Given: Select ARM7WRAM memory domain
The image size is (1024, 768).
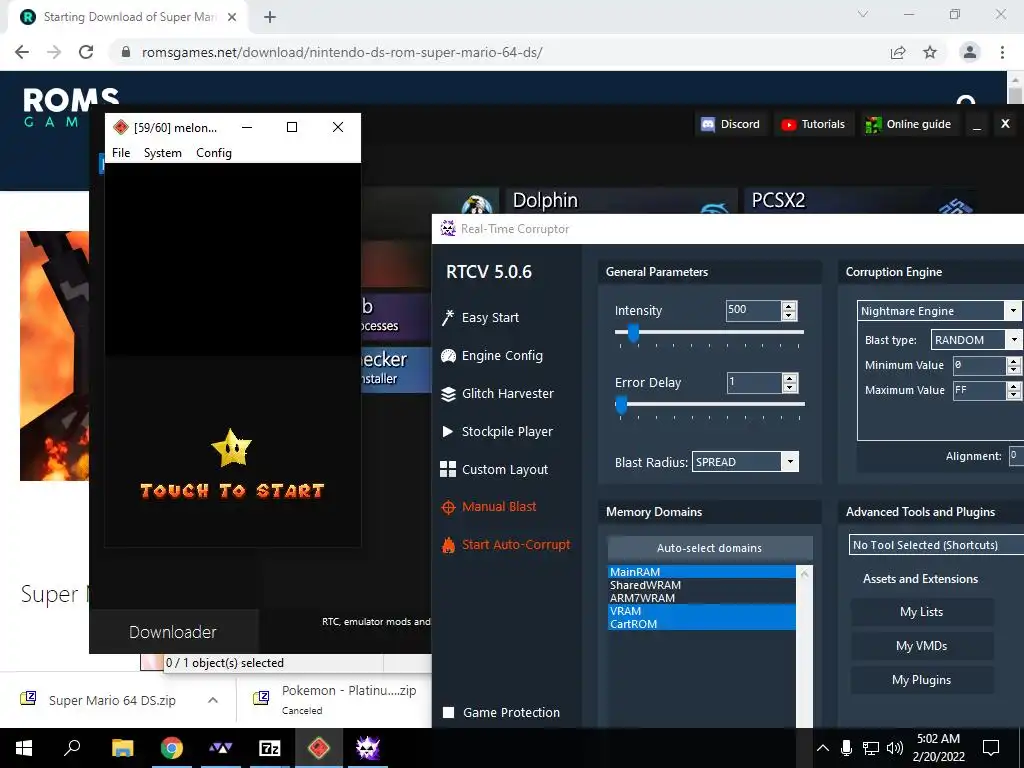Looking at the screenshot, I should (x=701, y=598).
